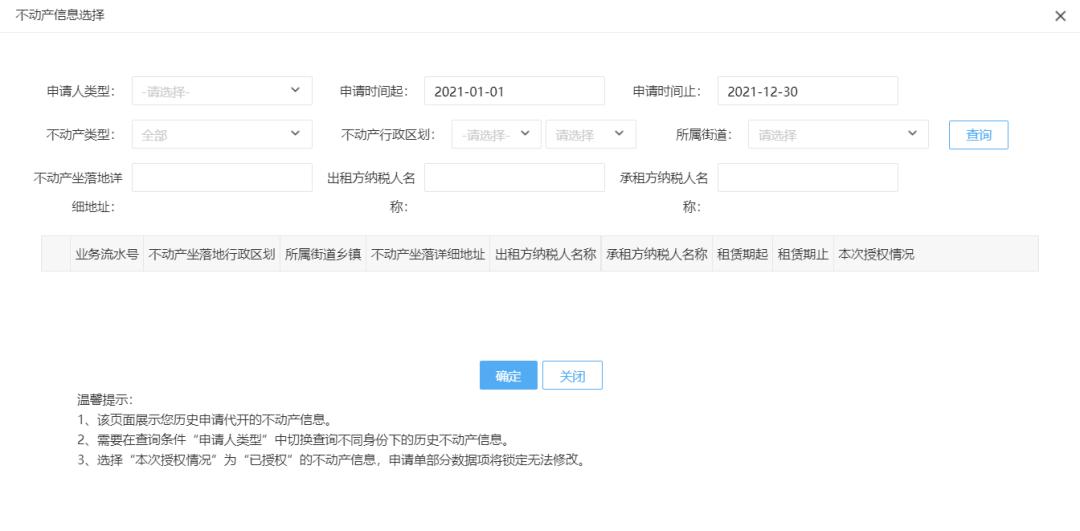Image resolution: width=1080 pixels, height=531 pixels.
Task: Click the 不动产信息选择 dialog title
Action: click(60, 14)
